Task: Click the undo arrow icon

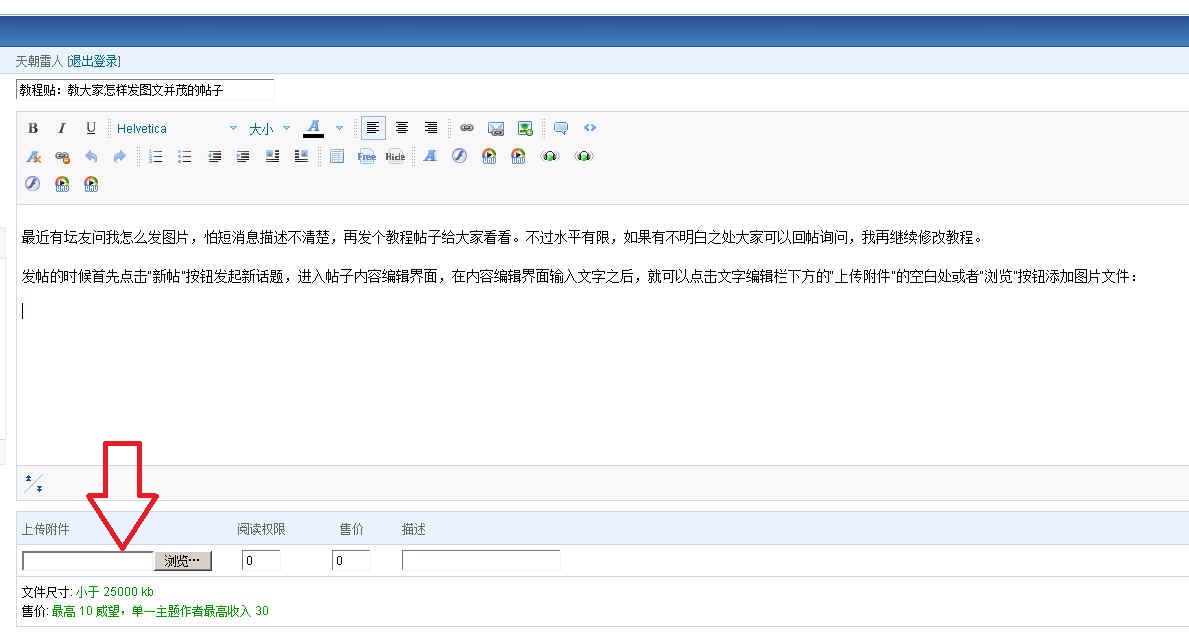Action: click(91, 156)
